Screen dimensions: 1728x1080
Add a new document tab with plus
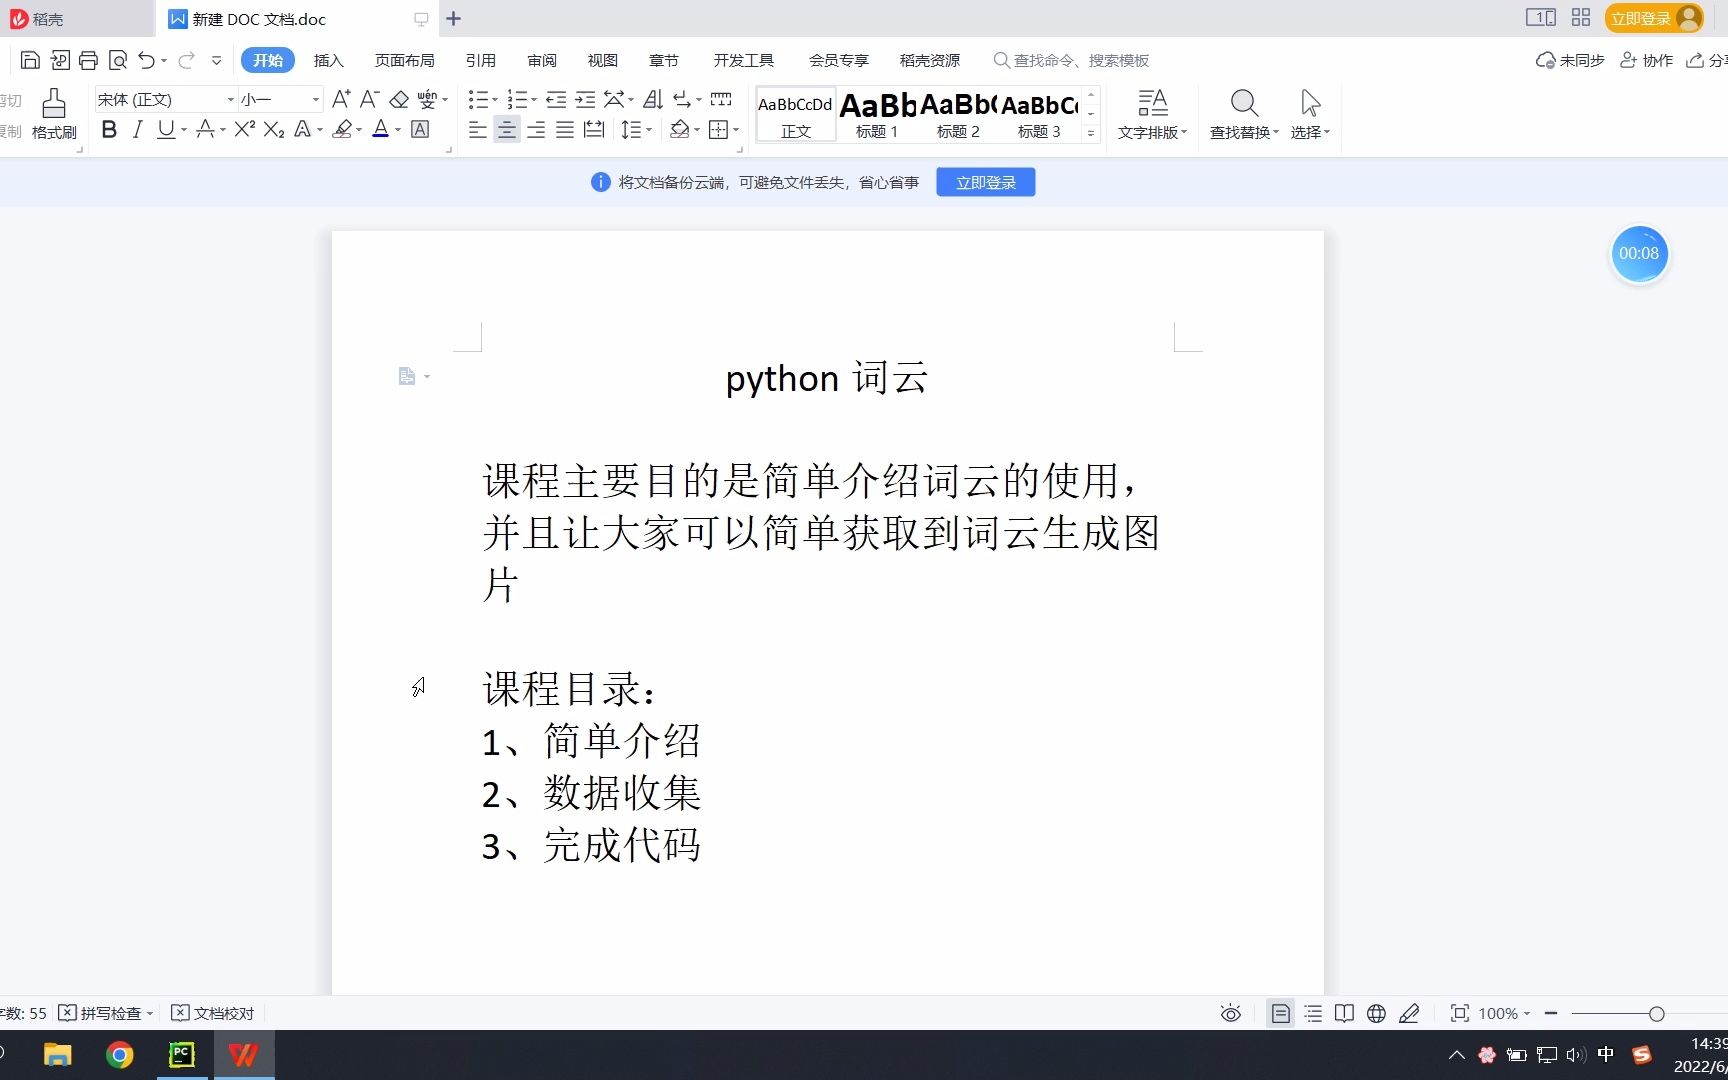click(453, 19)
